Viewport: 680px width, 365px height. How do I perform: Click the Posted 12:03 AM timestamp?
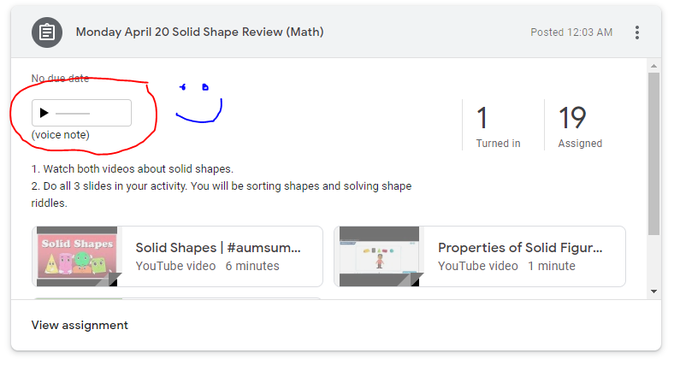coord(571,33)
